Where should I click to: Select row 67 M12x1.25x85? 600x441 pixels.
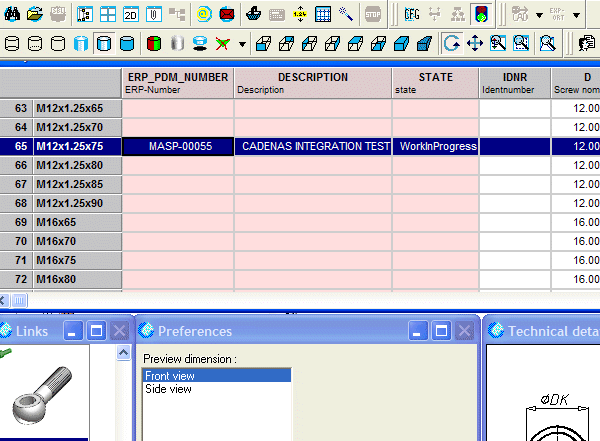click(61, 184)
